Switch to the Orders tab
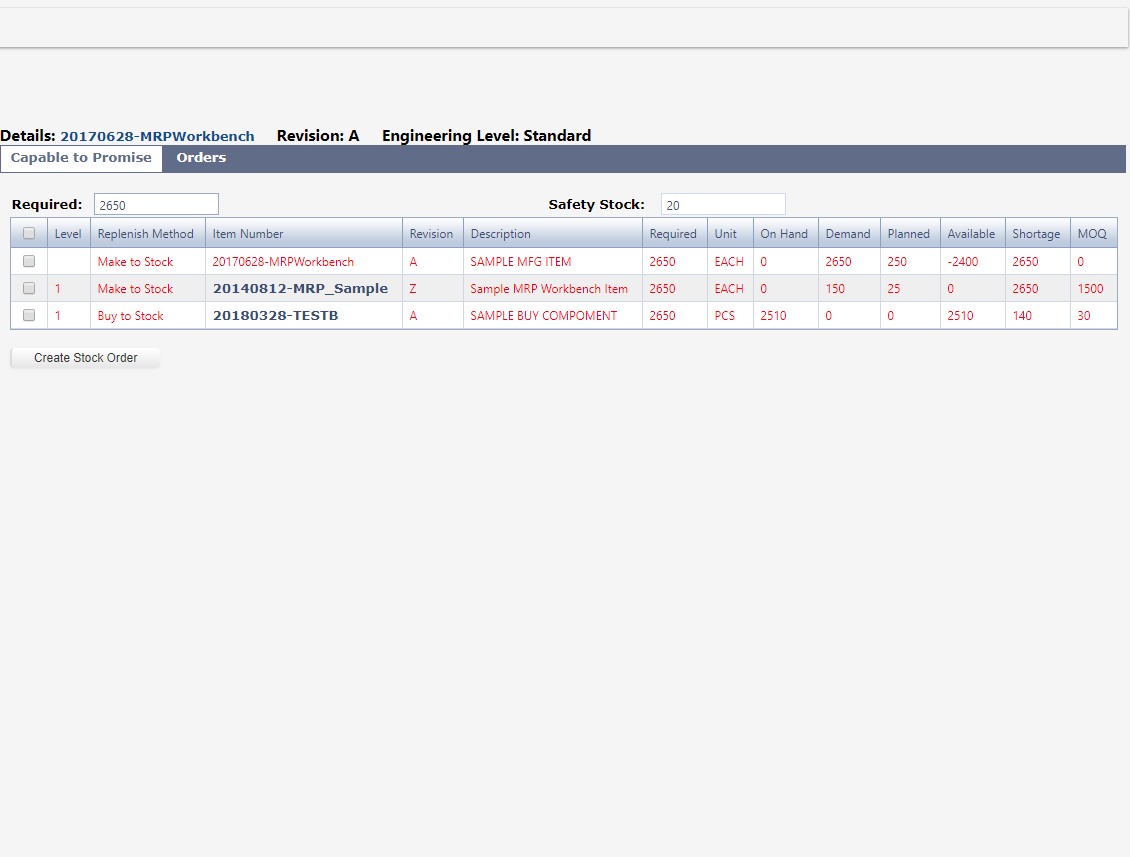 click(201, 158)
